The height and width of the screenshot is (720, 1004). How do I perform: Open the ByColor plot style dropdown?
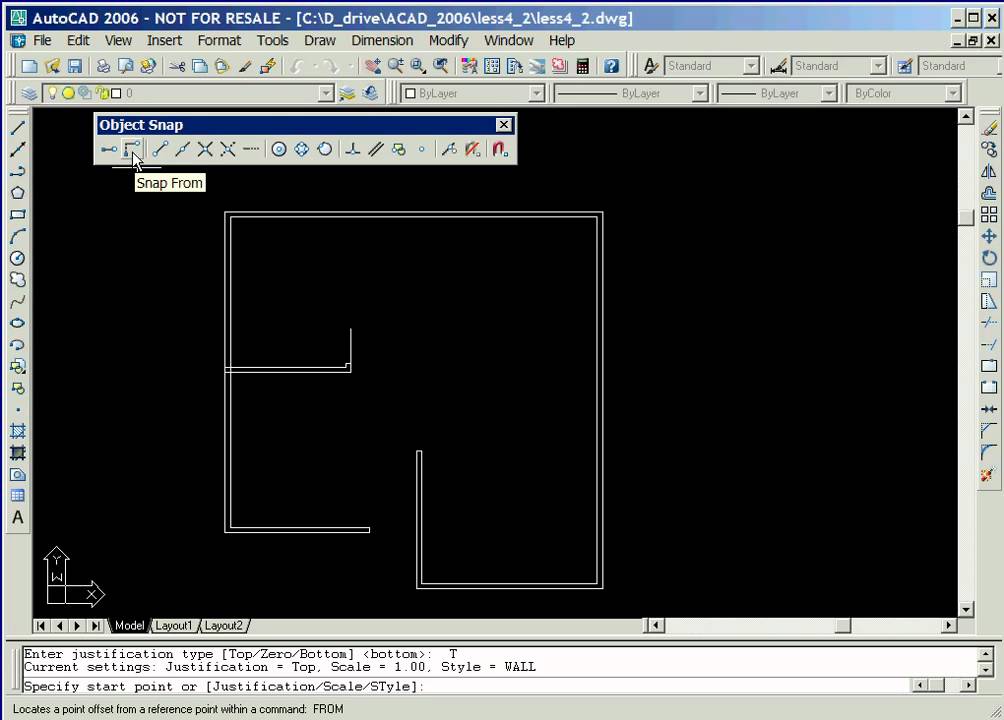952,93
